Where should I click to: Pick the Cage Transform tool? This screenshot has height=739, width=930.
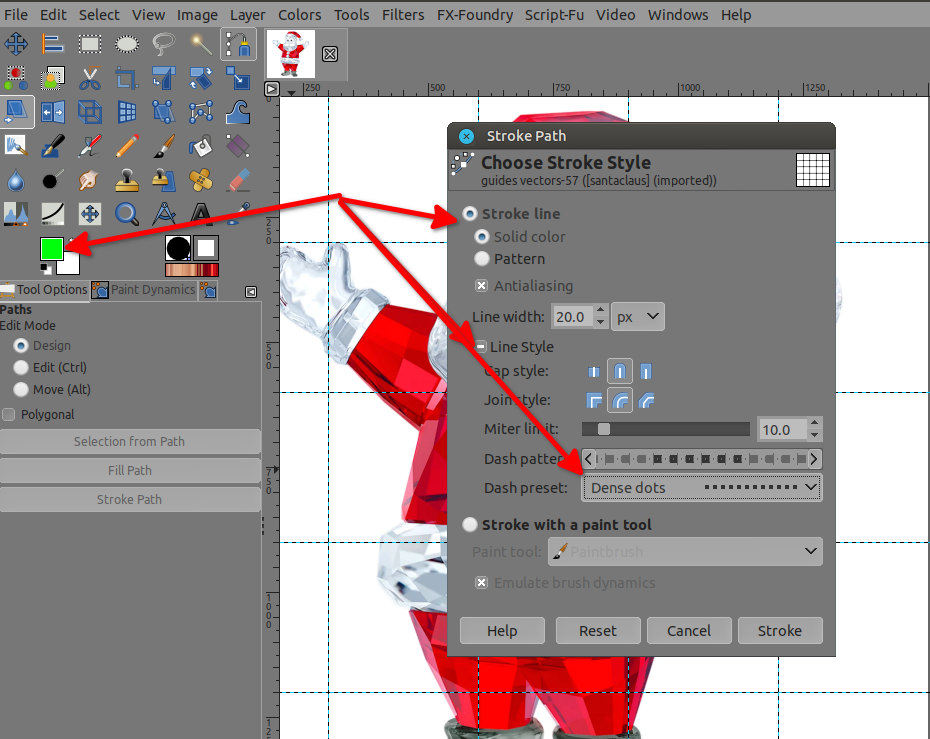click(x=201, y=112)
